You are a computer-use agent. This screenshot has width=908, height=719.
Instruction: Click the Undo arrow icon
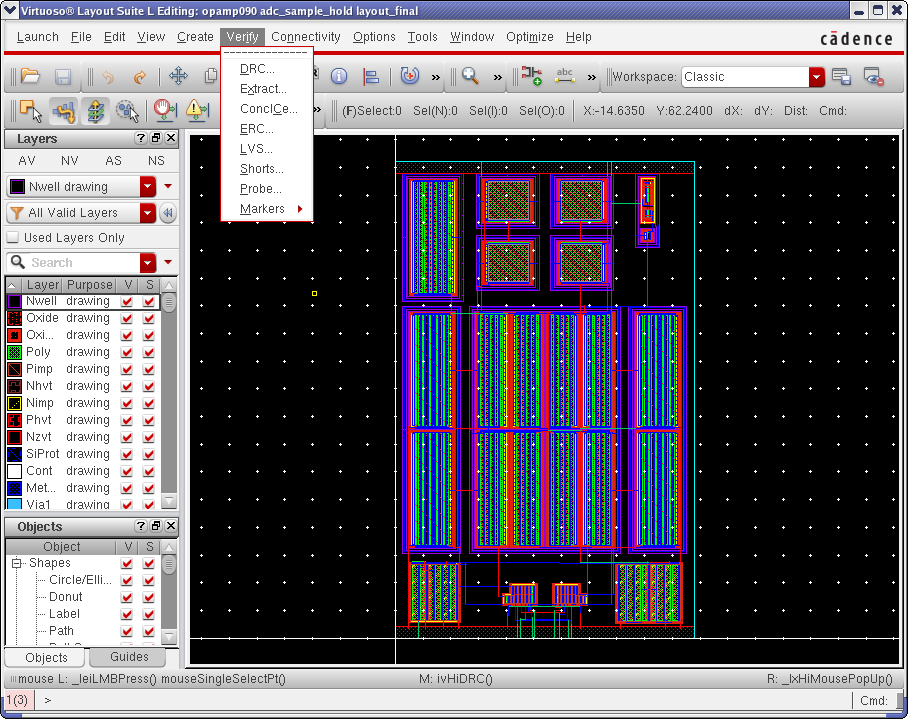point(108,77)
